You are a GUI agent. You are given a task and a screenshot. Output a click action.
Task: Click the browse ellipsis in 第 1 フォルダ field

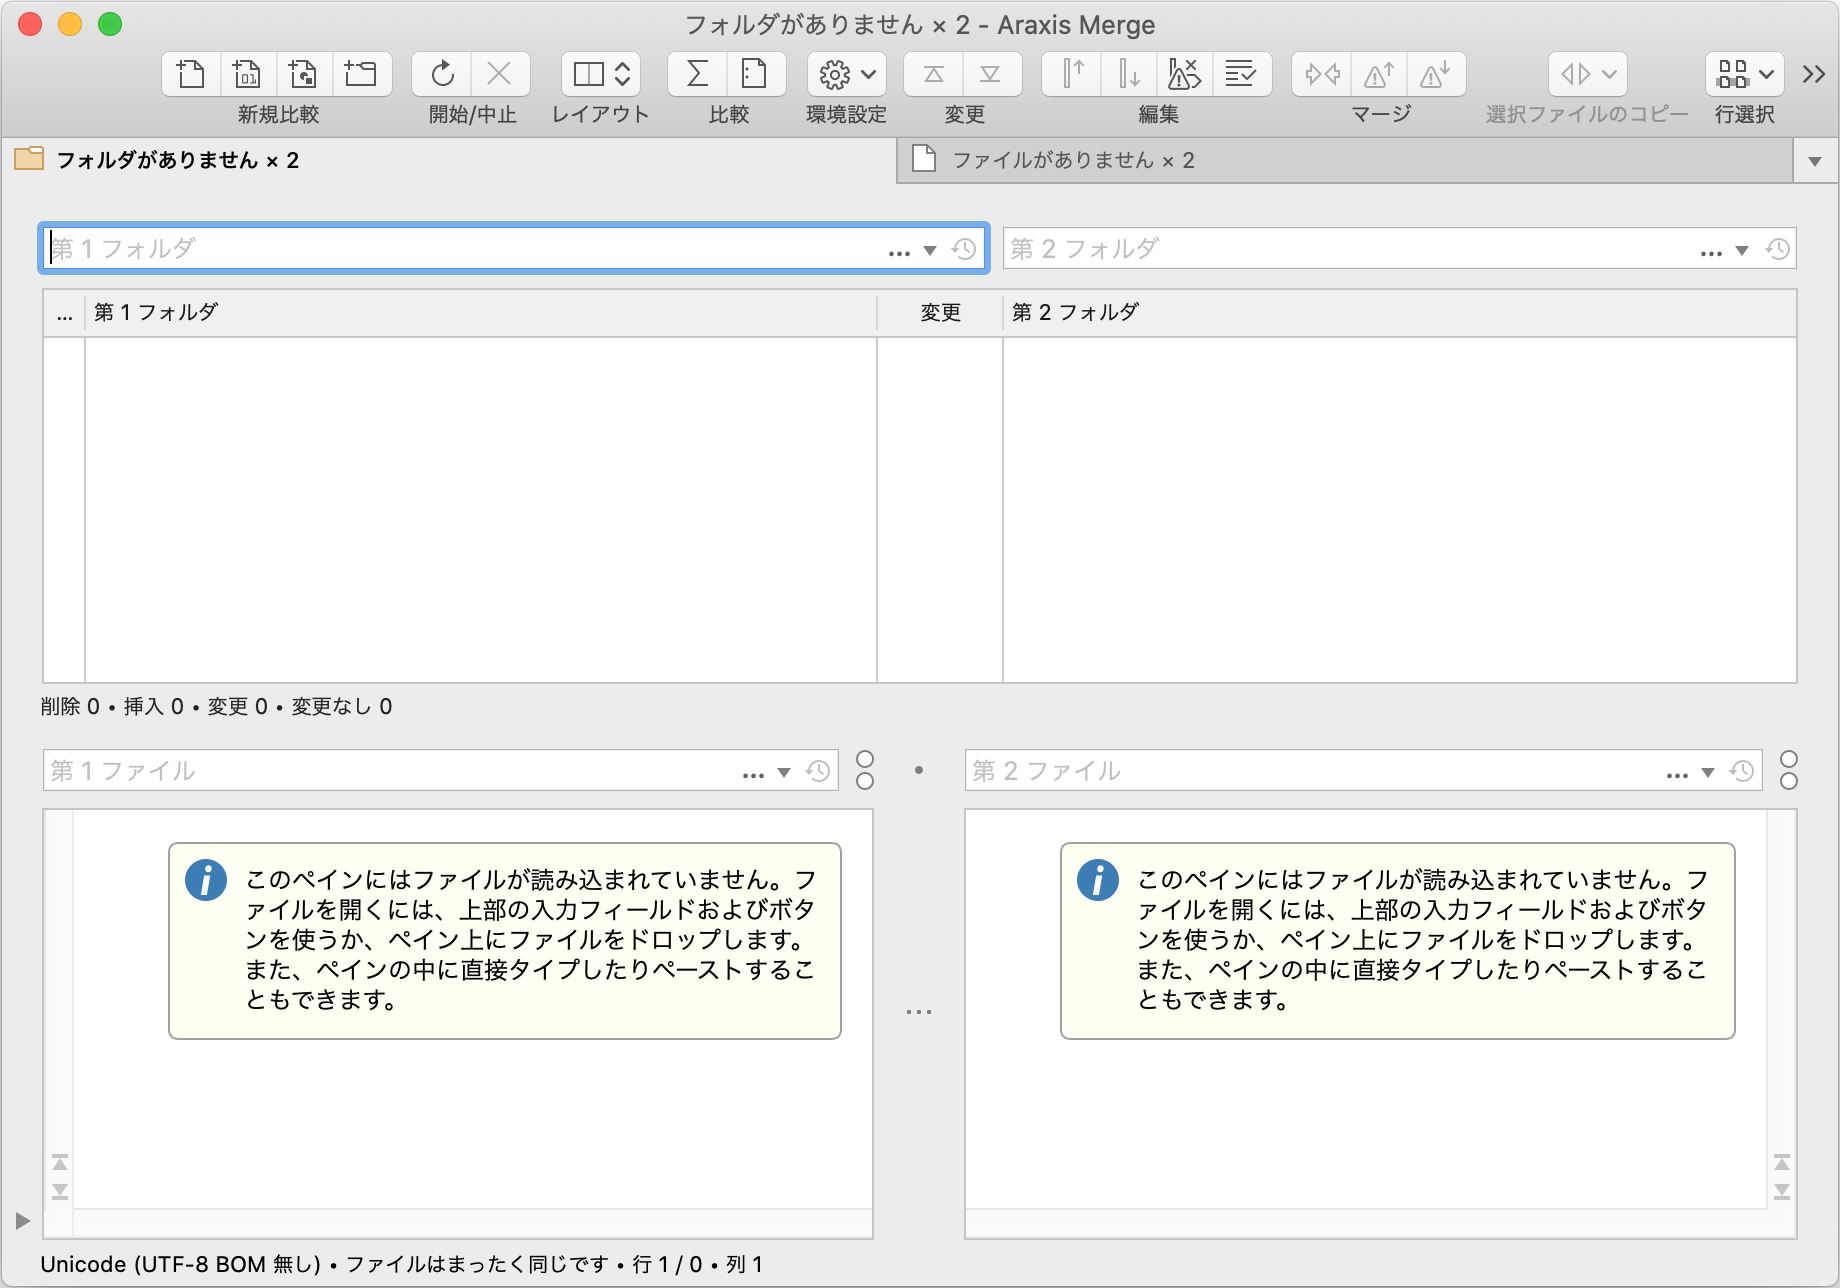pyautogui.click(x=899, y=251)
